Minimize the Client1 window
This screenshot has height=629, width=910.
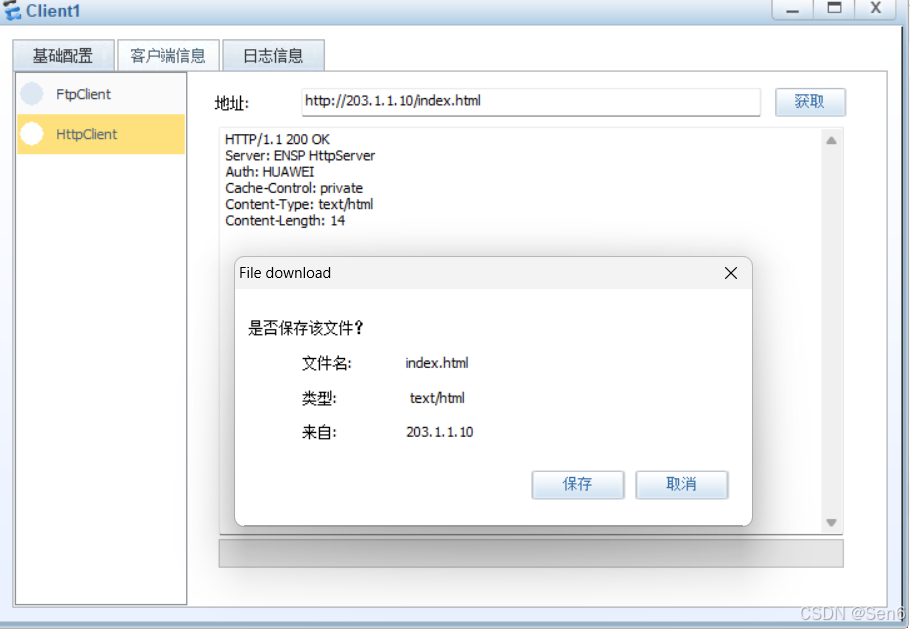(x=792, y=9)
